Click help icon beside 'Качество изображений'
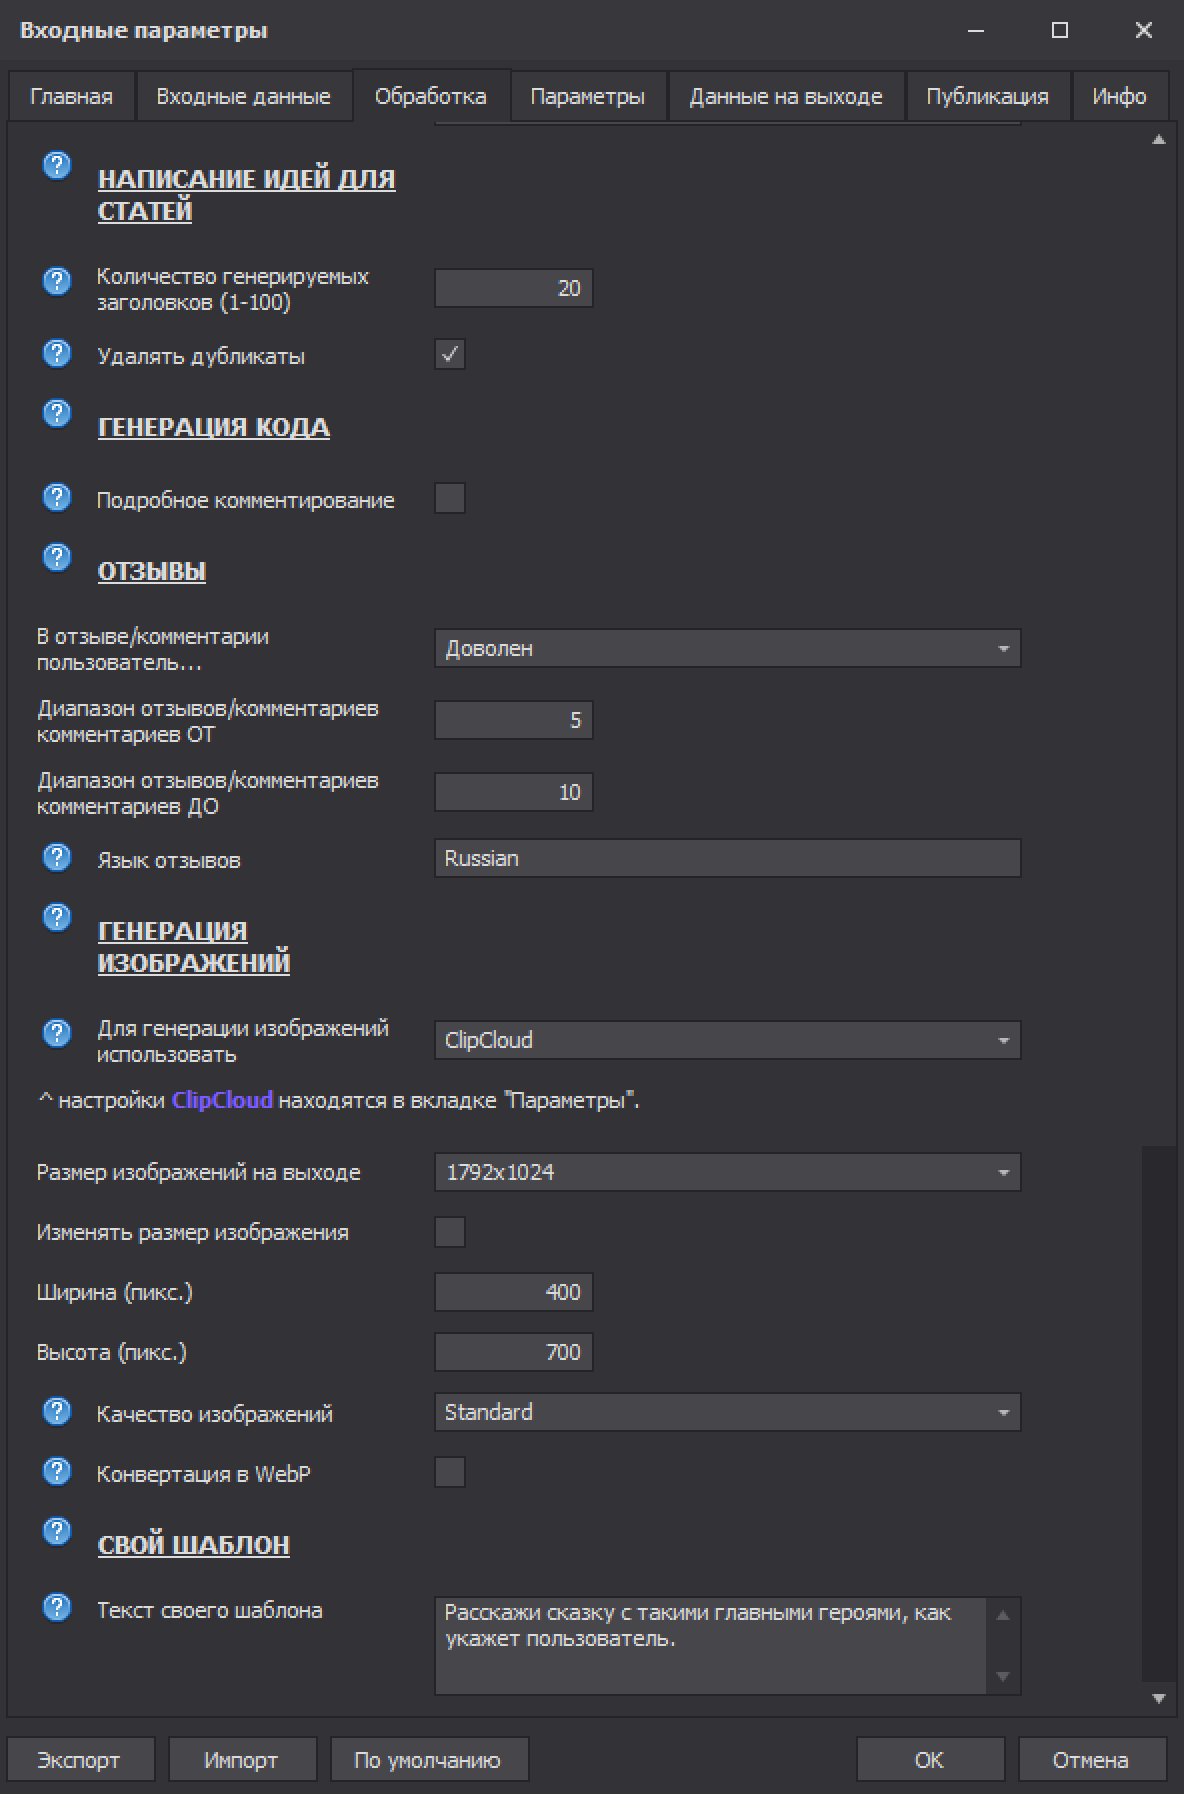The image size is (1184, 1794). pos(57,1411)
